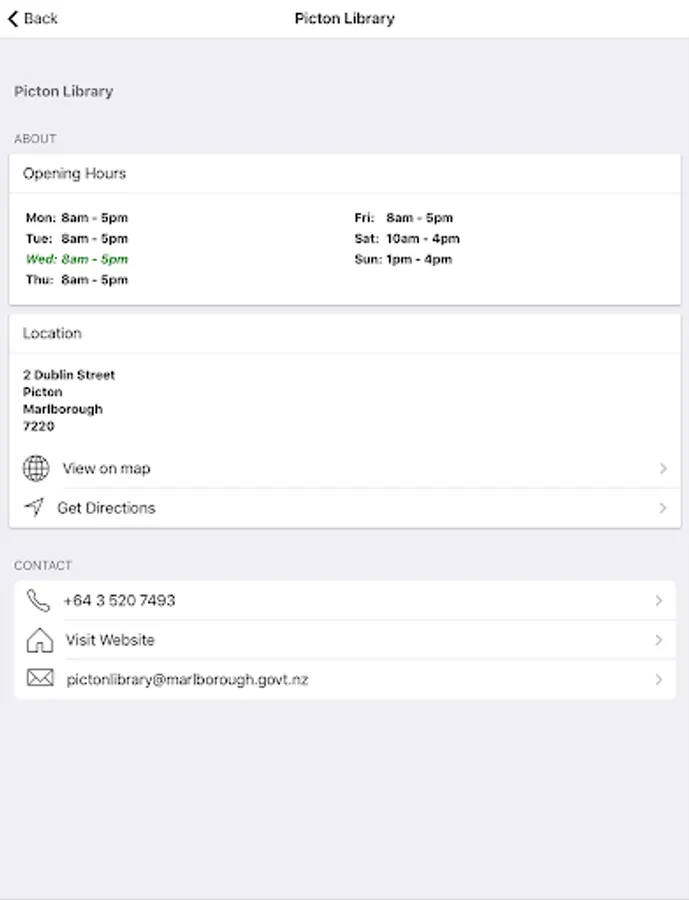The image size is (689, 900).
Task: Open View on map chevron
Action: click(x=662, y=468)
